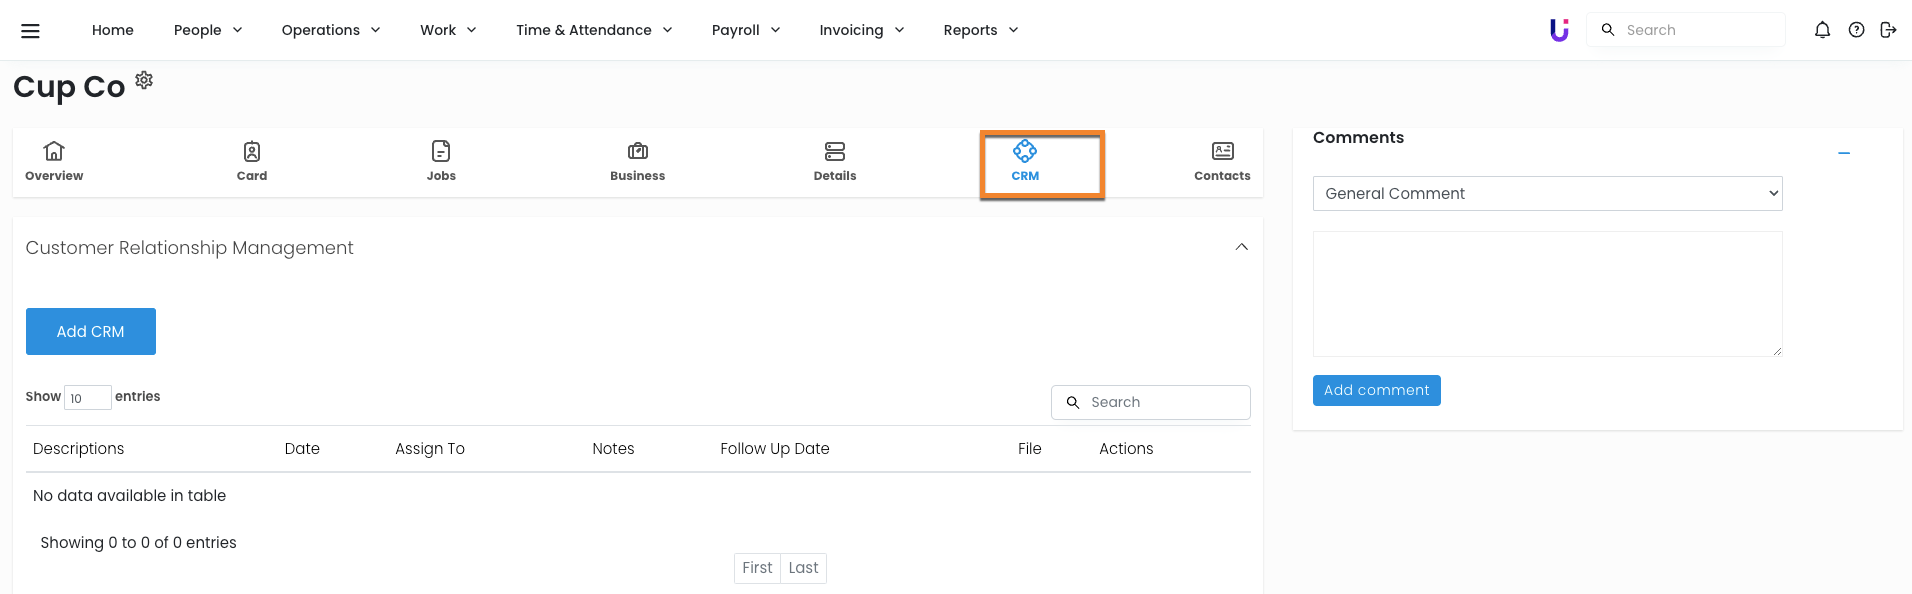Open the Payroll dropdown menu
1912x594 pixels.
[x=745, y=30]
